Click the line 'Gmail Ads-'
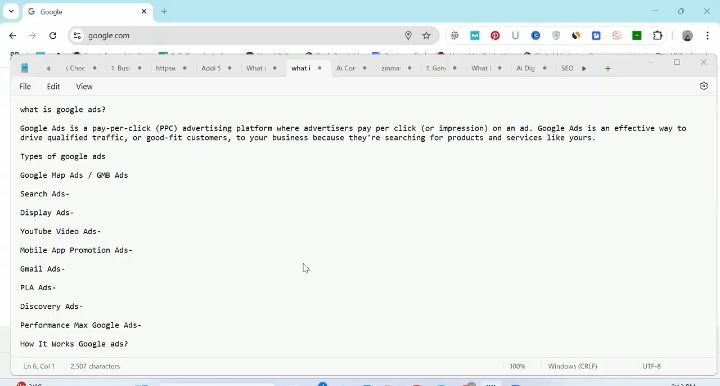720x386 pixels. pos(42,269)
